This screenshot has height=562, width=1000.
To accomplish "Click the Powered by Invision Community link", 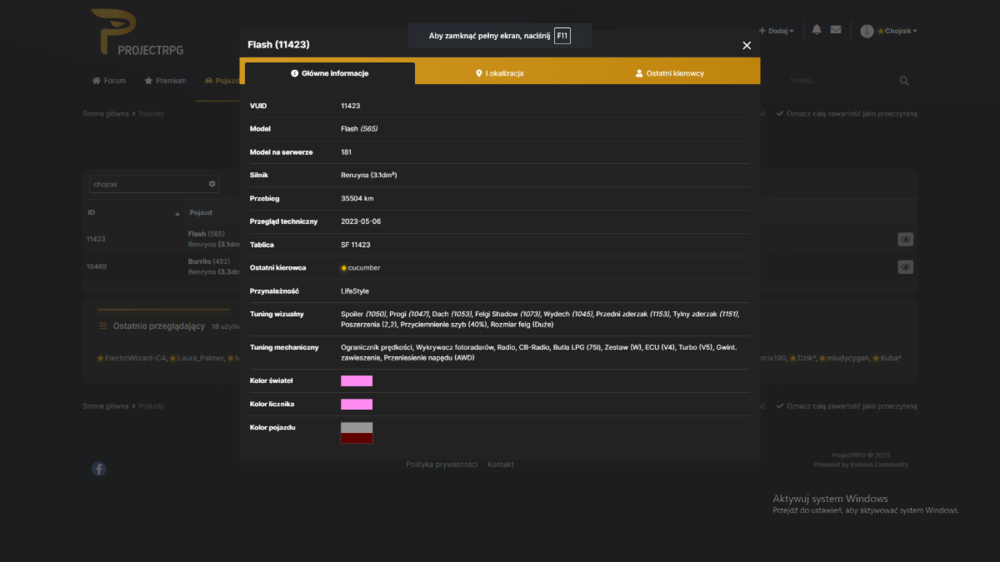I will [x=860, y=464].
